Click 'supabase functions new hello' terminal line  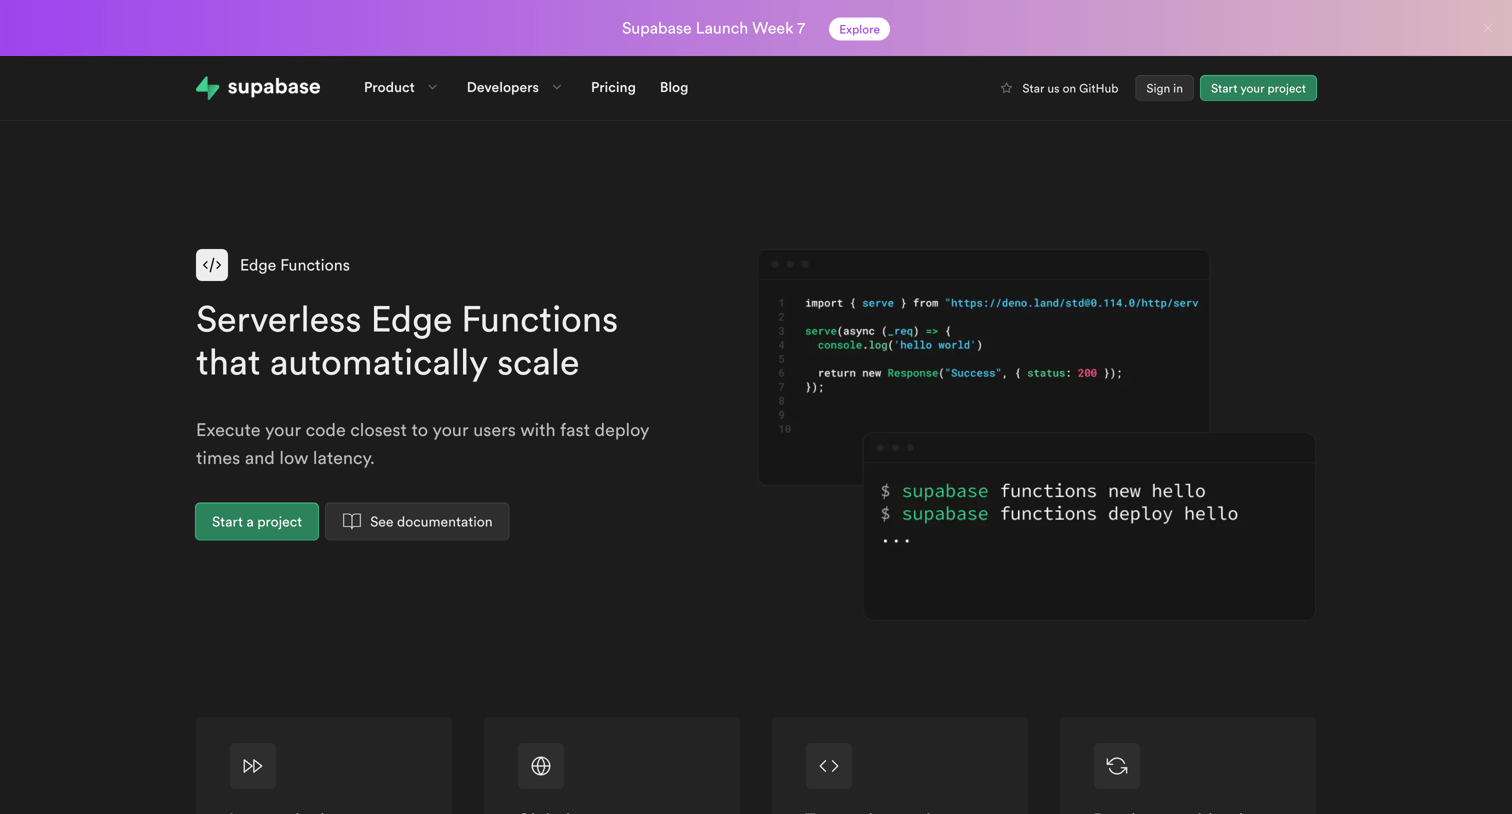pyautogui.click(x=1043, y=491)
